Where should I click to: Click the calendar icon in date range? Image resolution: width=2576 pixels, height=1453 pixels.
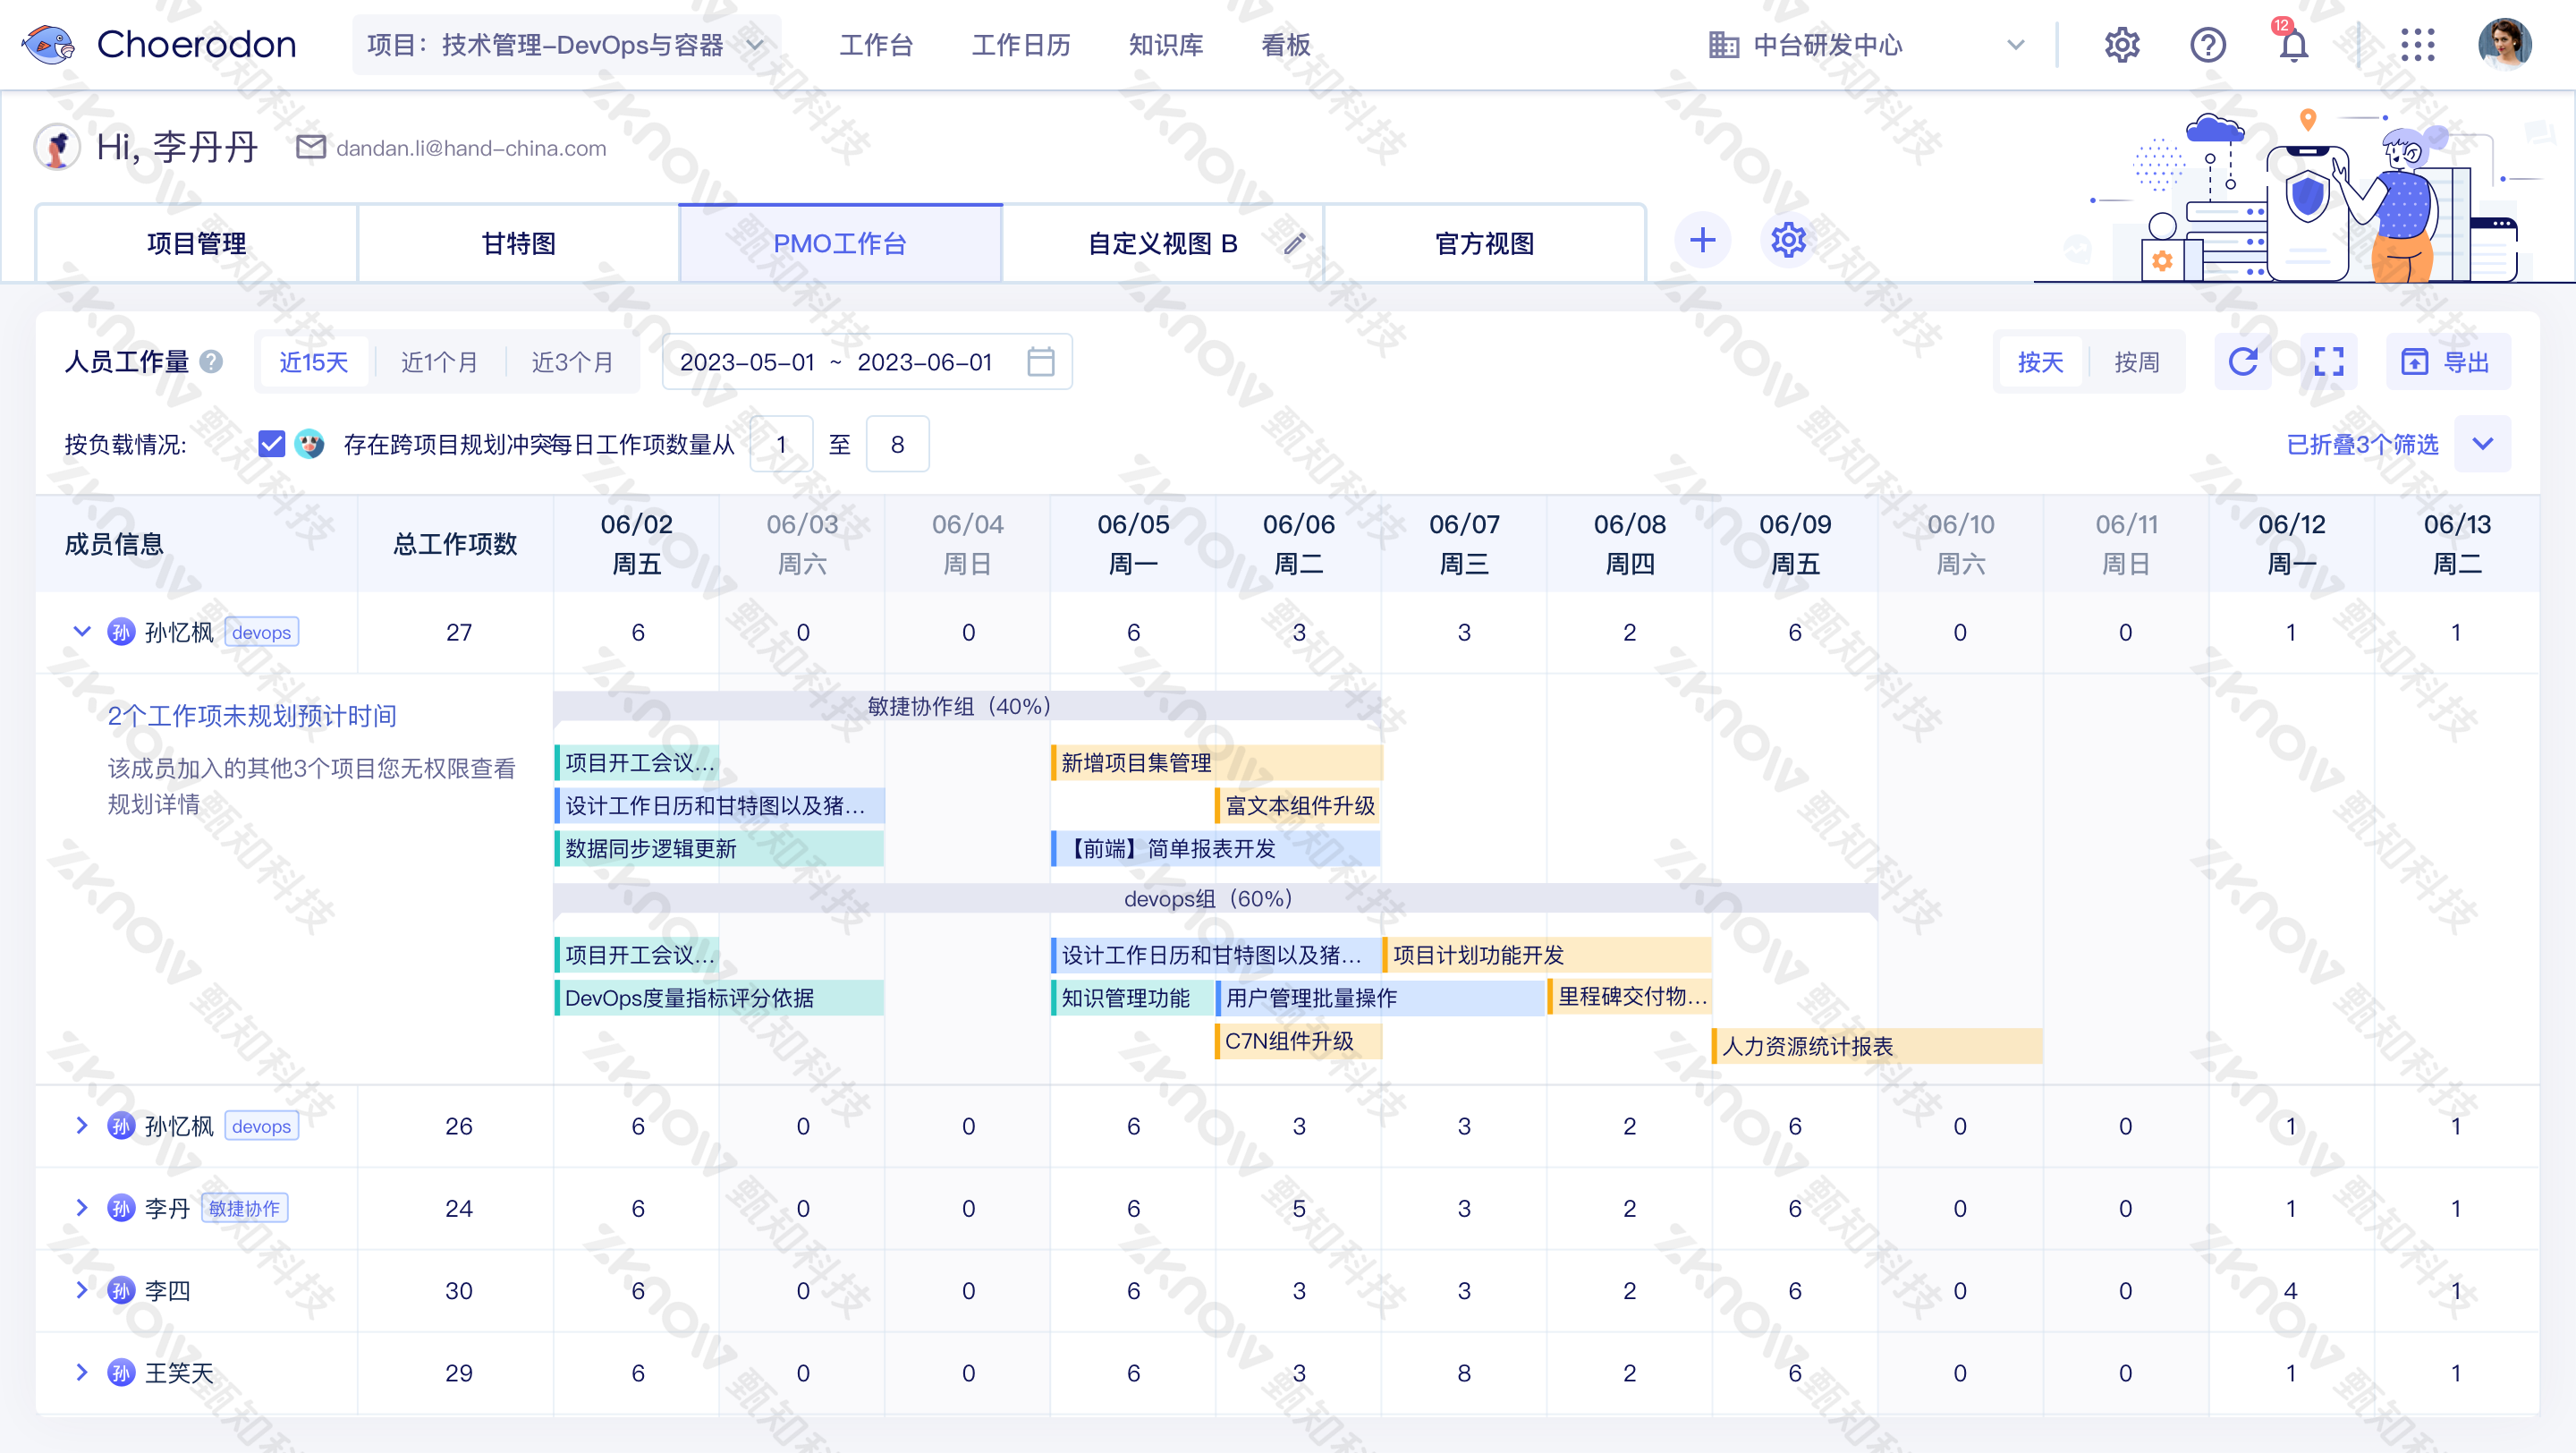click(x=1040, y=361)
